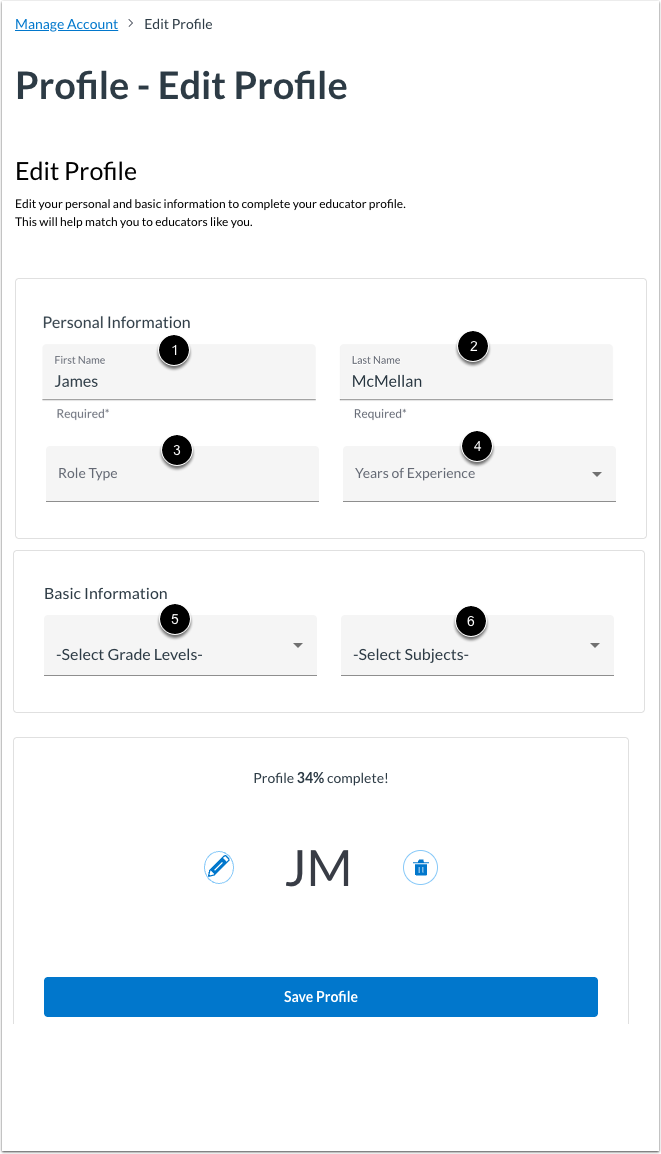
Task: Click callout badge 3 above Role Type
Action: [x=177, y=451]
